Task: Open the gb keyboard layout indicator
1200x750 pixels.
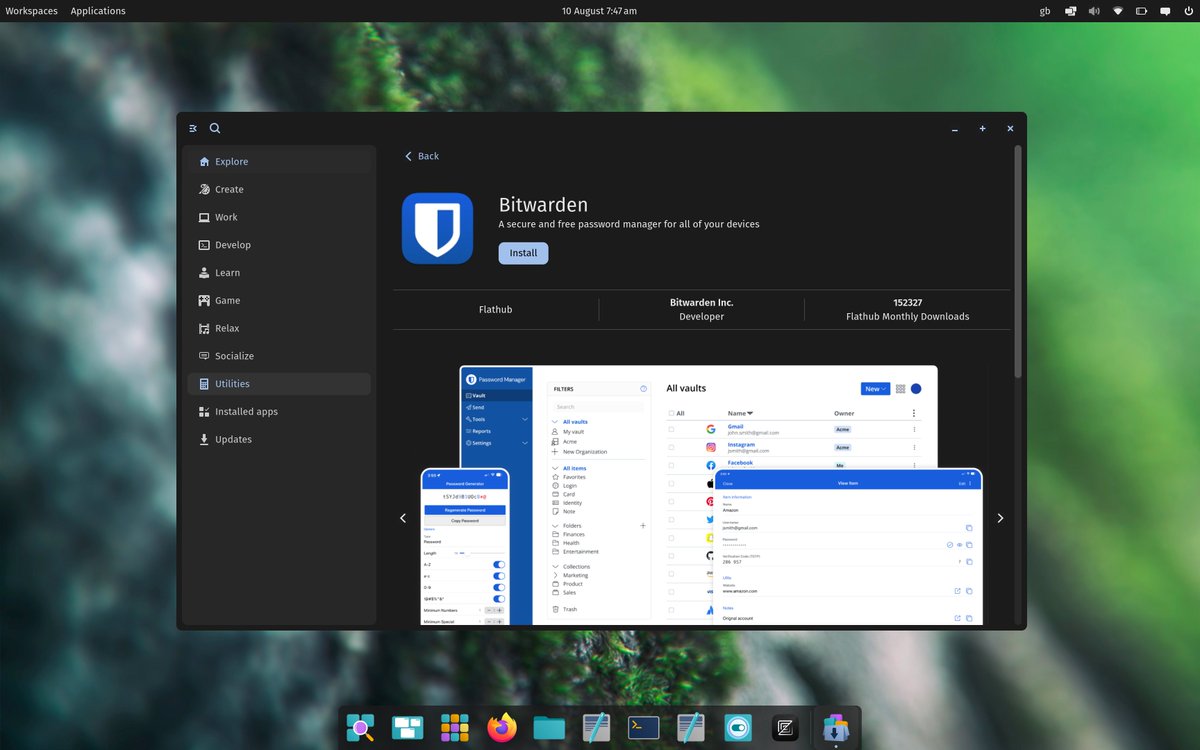Action: [x=1045, y=11]
